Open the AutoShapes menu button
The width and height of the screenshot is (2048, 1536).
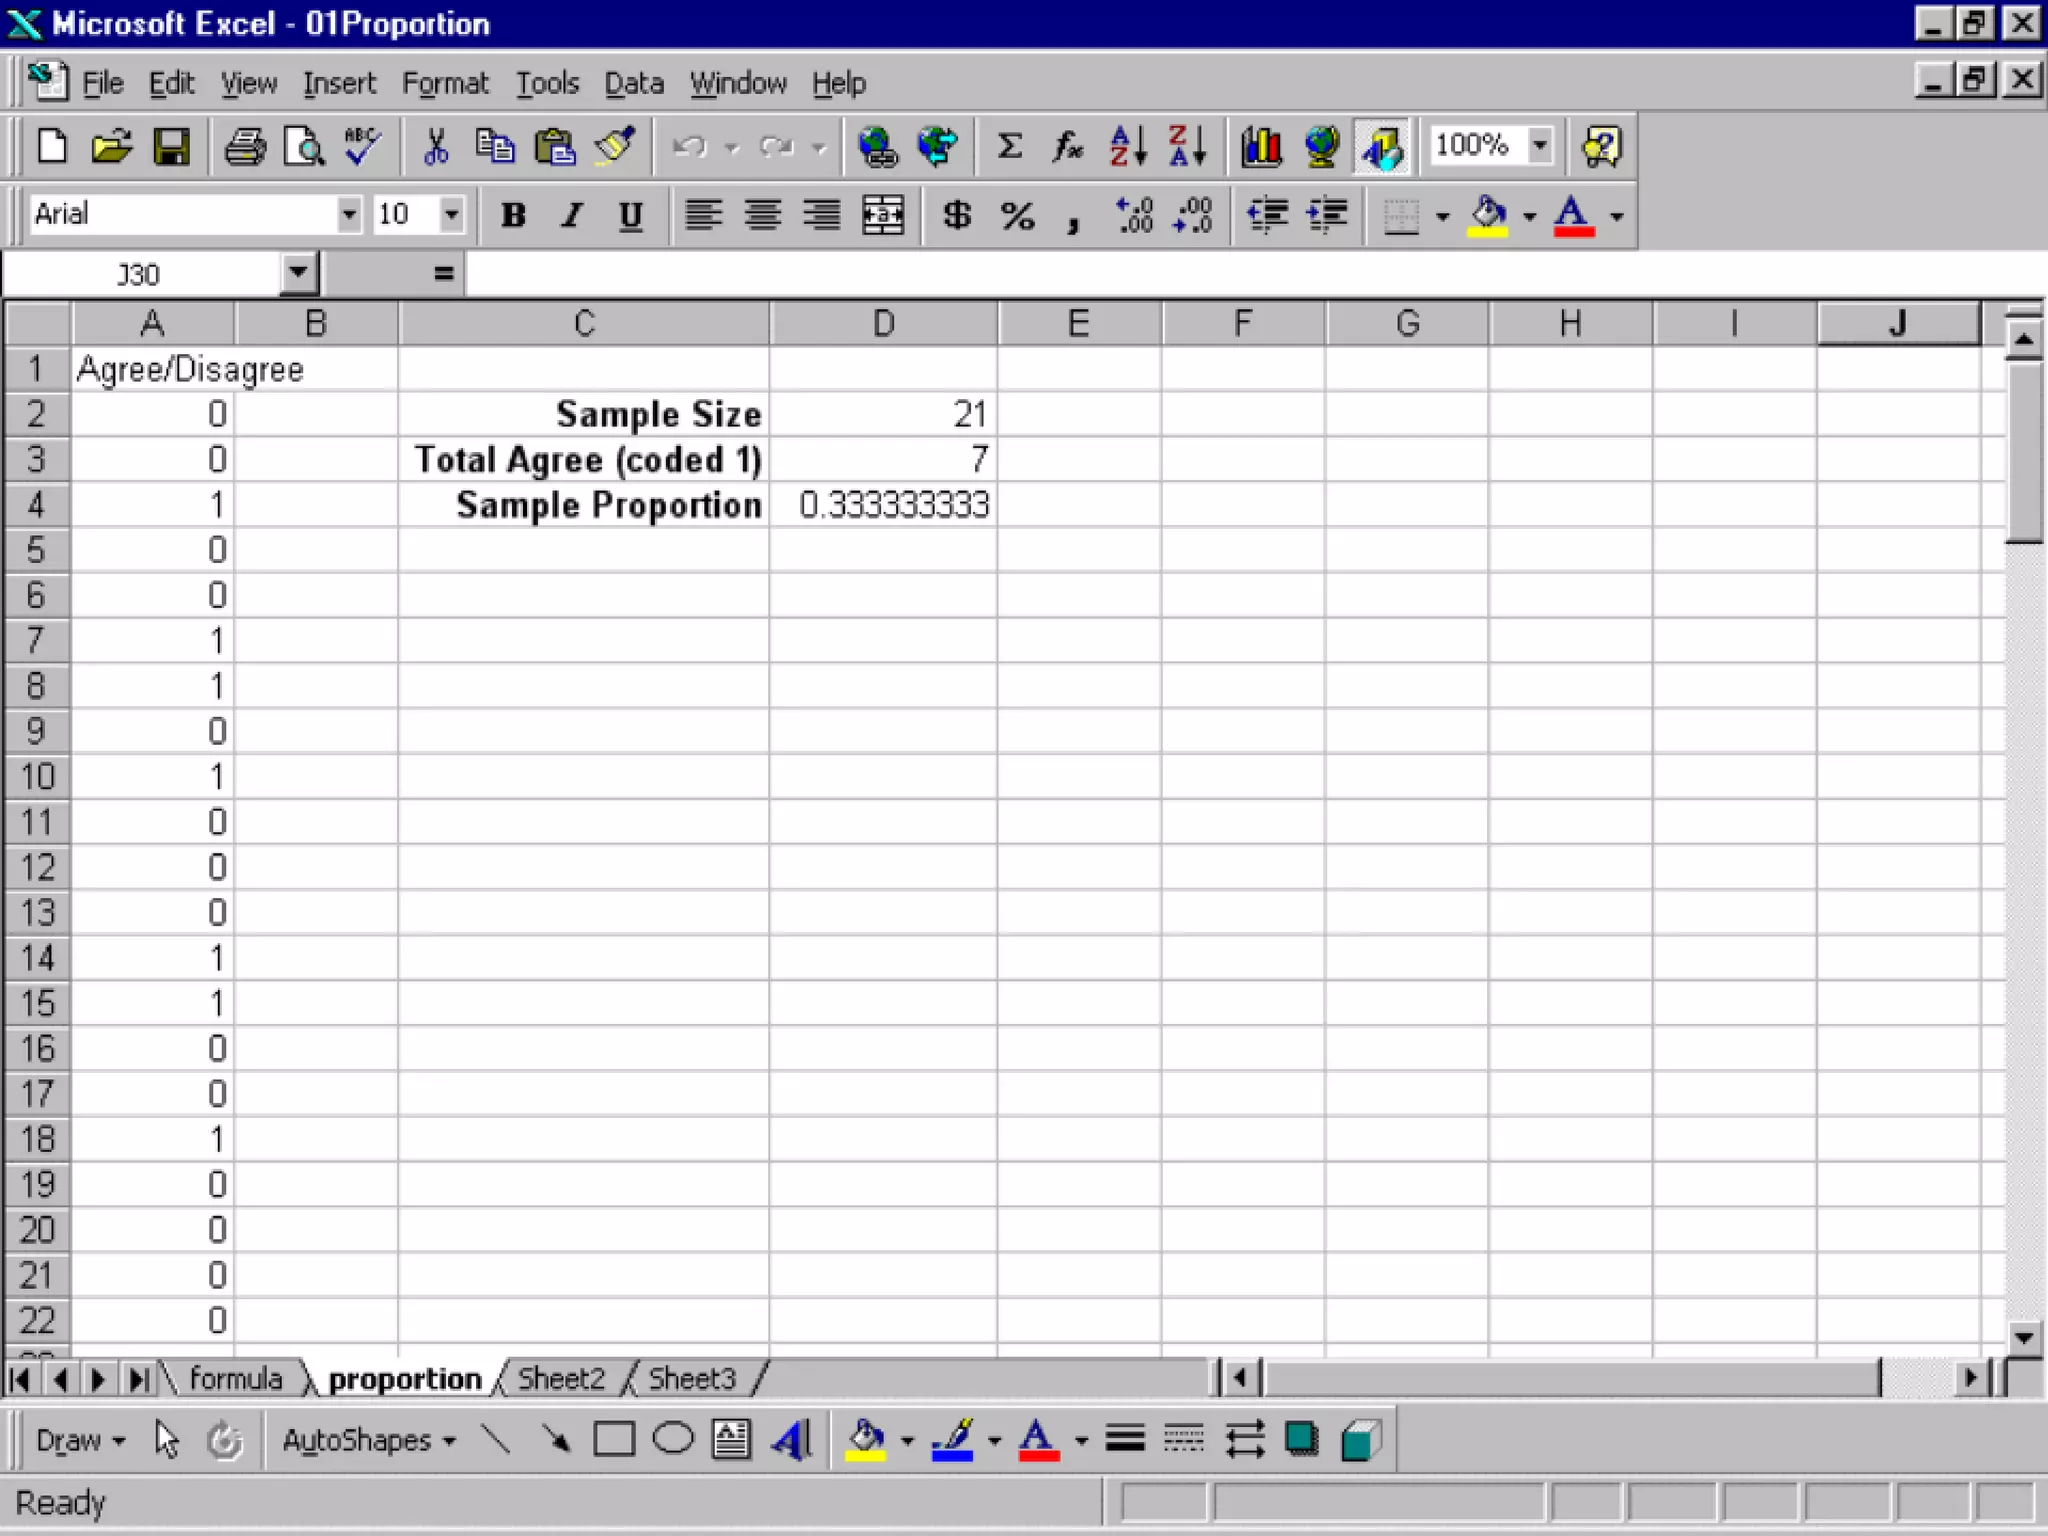click(367, 1440)
